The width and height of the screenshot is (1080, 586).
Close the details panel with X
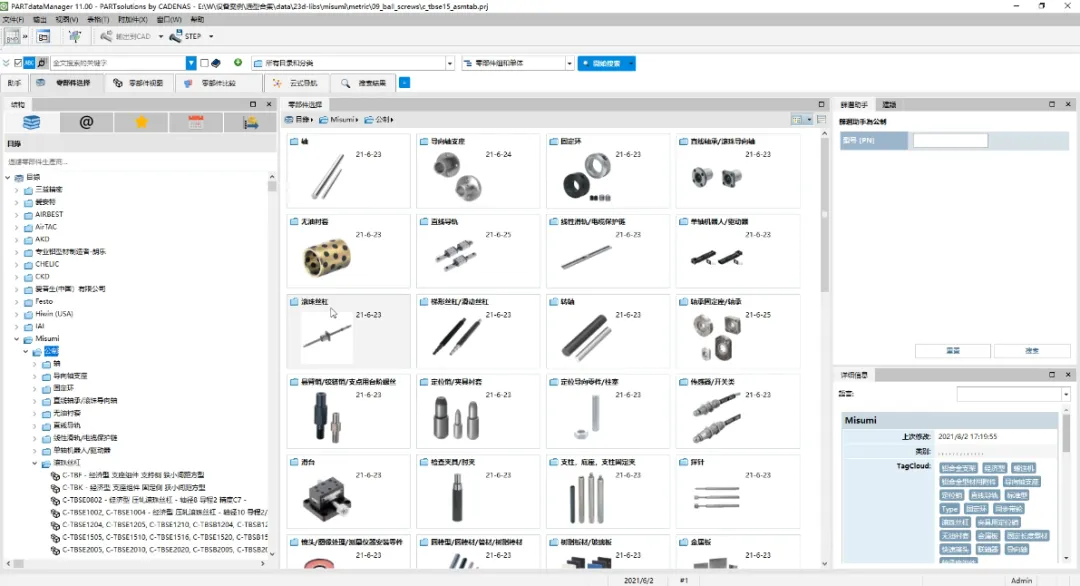tap(1068, 375)
